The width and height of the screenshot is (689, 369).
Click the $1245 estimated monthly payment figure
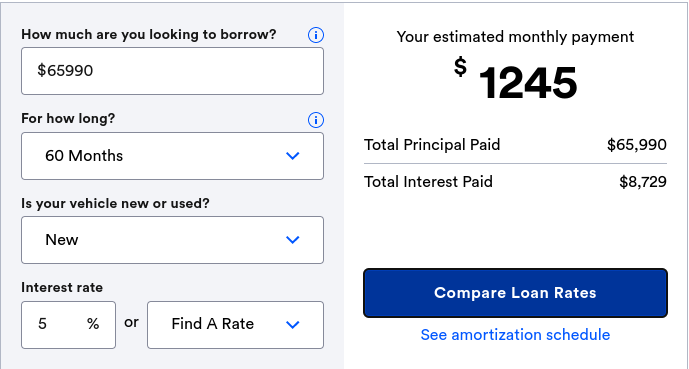(x=515, y=82)
